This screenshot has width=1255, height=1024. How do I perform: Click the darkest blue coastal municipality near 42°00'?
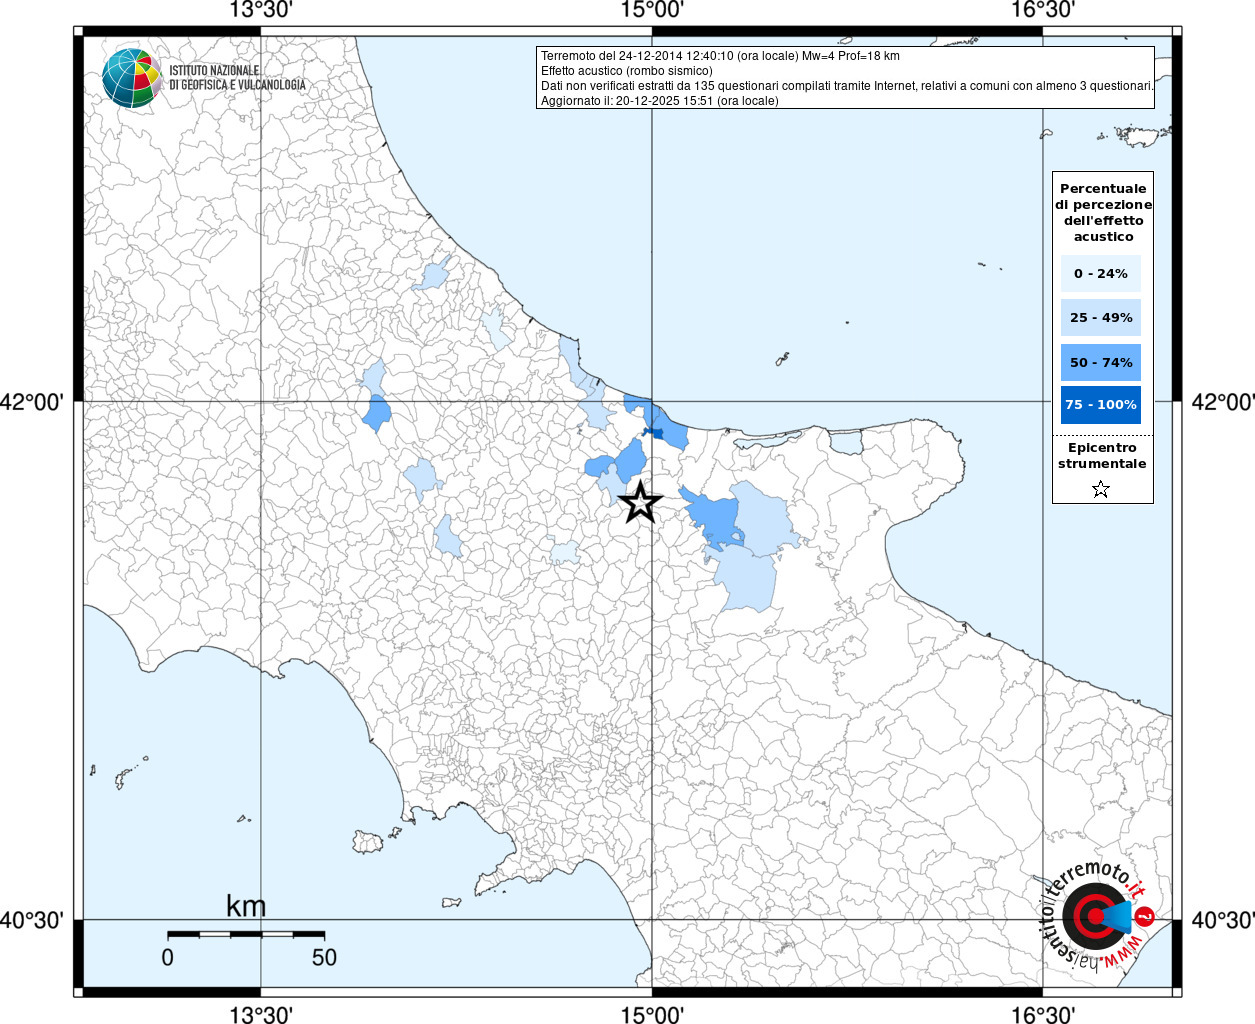(x=653, y=432)
